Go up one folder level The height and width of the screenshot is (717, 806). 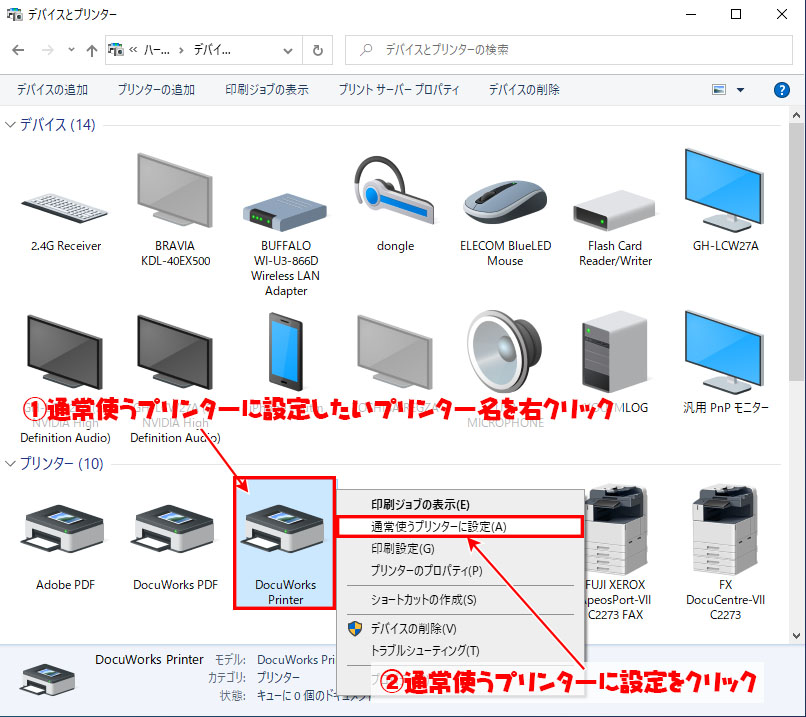[x=91, y=50]
